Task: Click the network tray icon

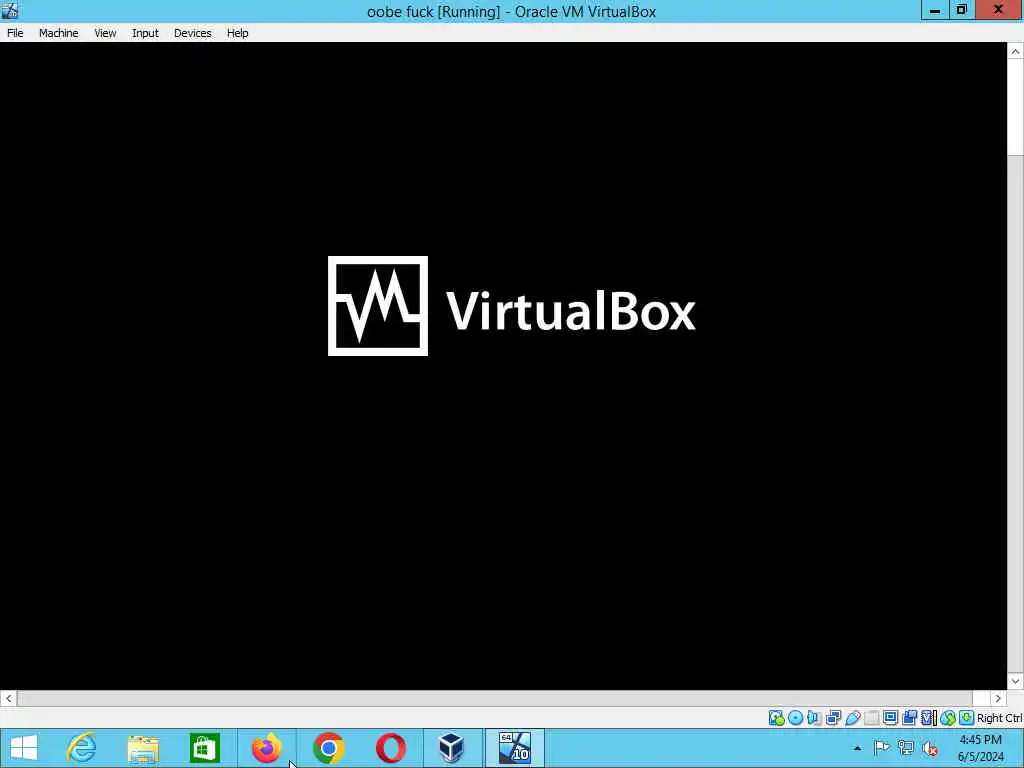Action: (x=906, y=748)
